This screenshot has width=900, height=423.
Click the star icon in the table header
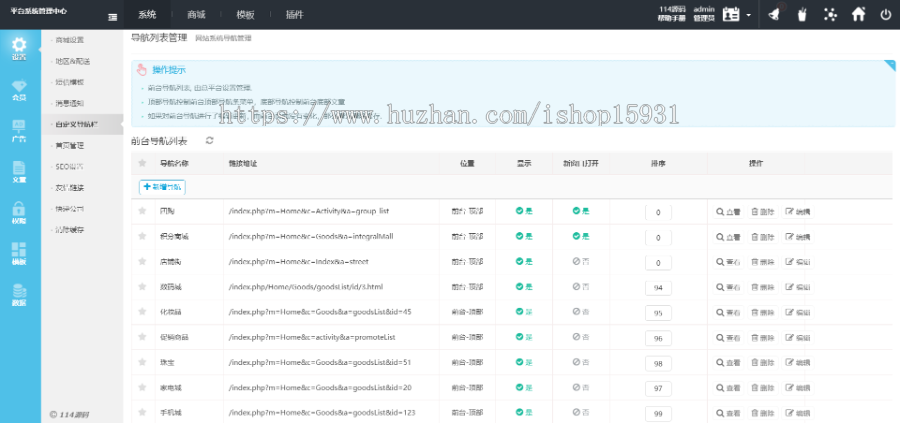tap(142, 164)
